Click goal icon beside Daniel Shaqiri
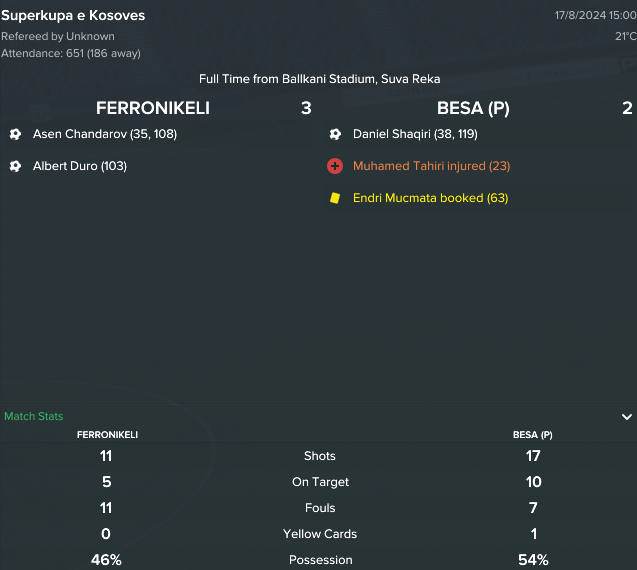 (335, 134)
